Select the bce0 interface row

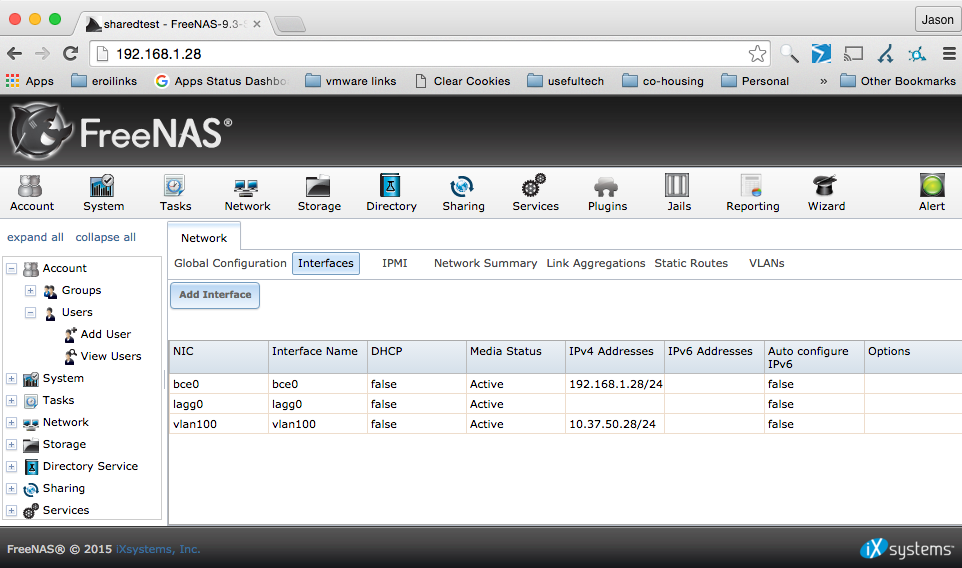[565, 384]
